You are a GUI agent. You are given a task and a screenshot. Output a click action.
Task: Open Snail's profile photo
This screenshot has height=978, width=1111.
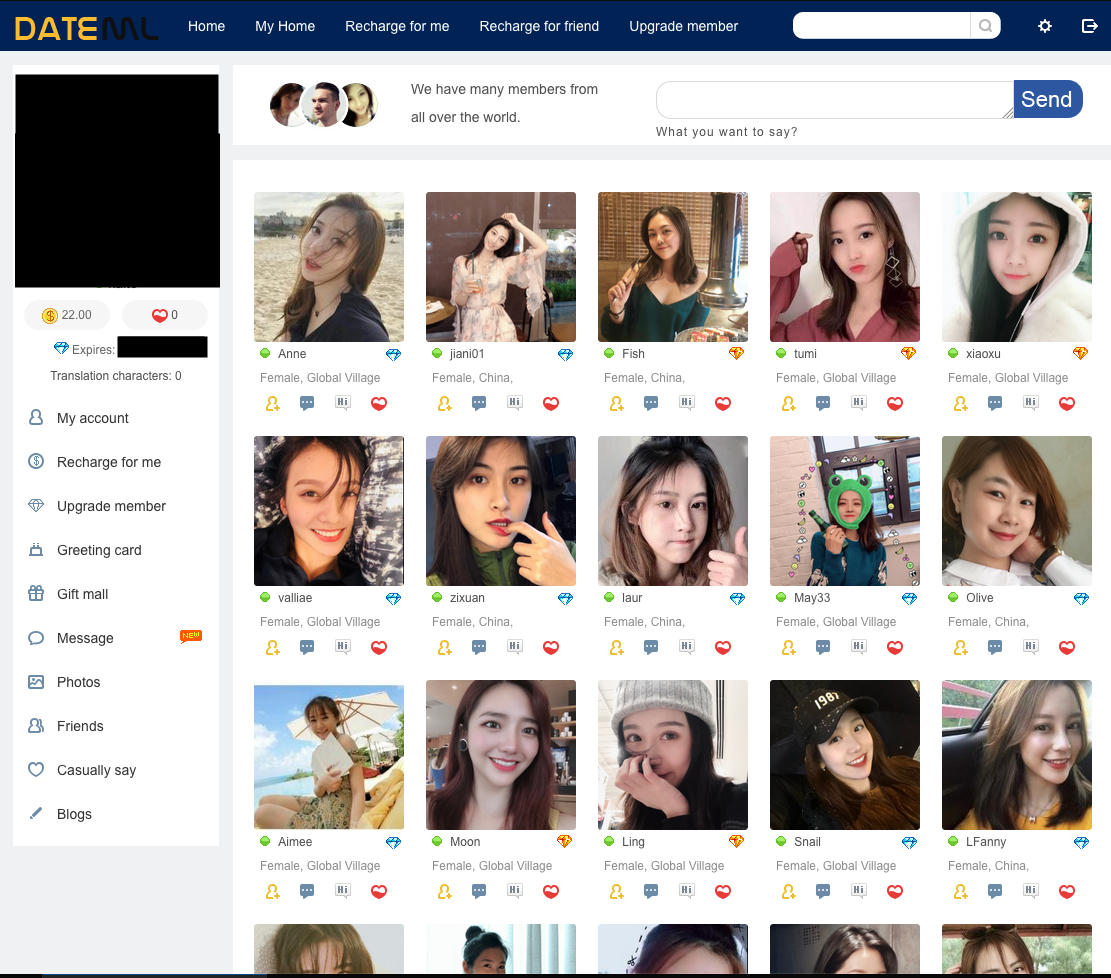click(x=845, y=755)
